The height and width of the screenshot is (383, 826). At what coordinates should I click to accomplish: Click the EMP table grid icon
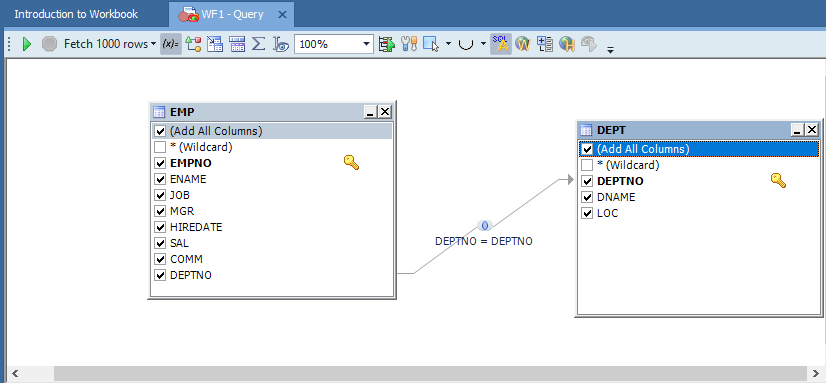pyautogui.click(x=159, y=112)
